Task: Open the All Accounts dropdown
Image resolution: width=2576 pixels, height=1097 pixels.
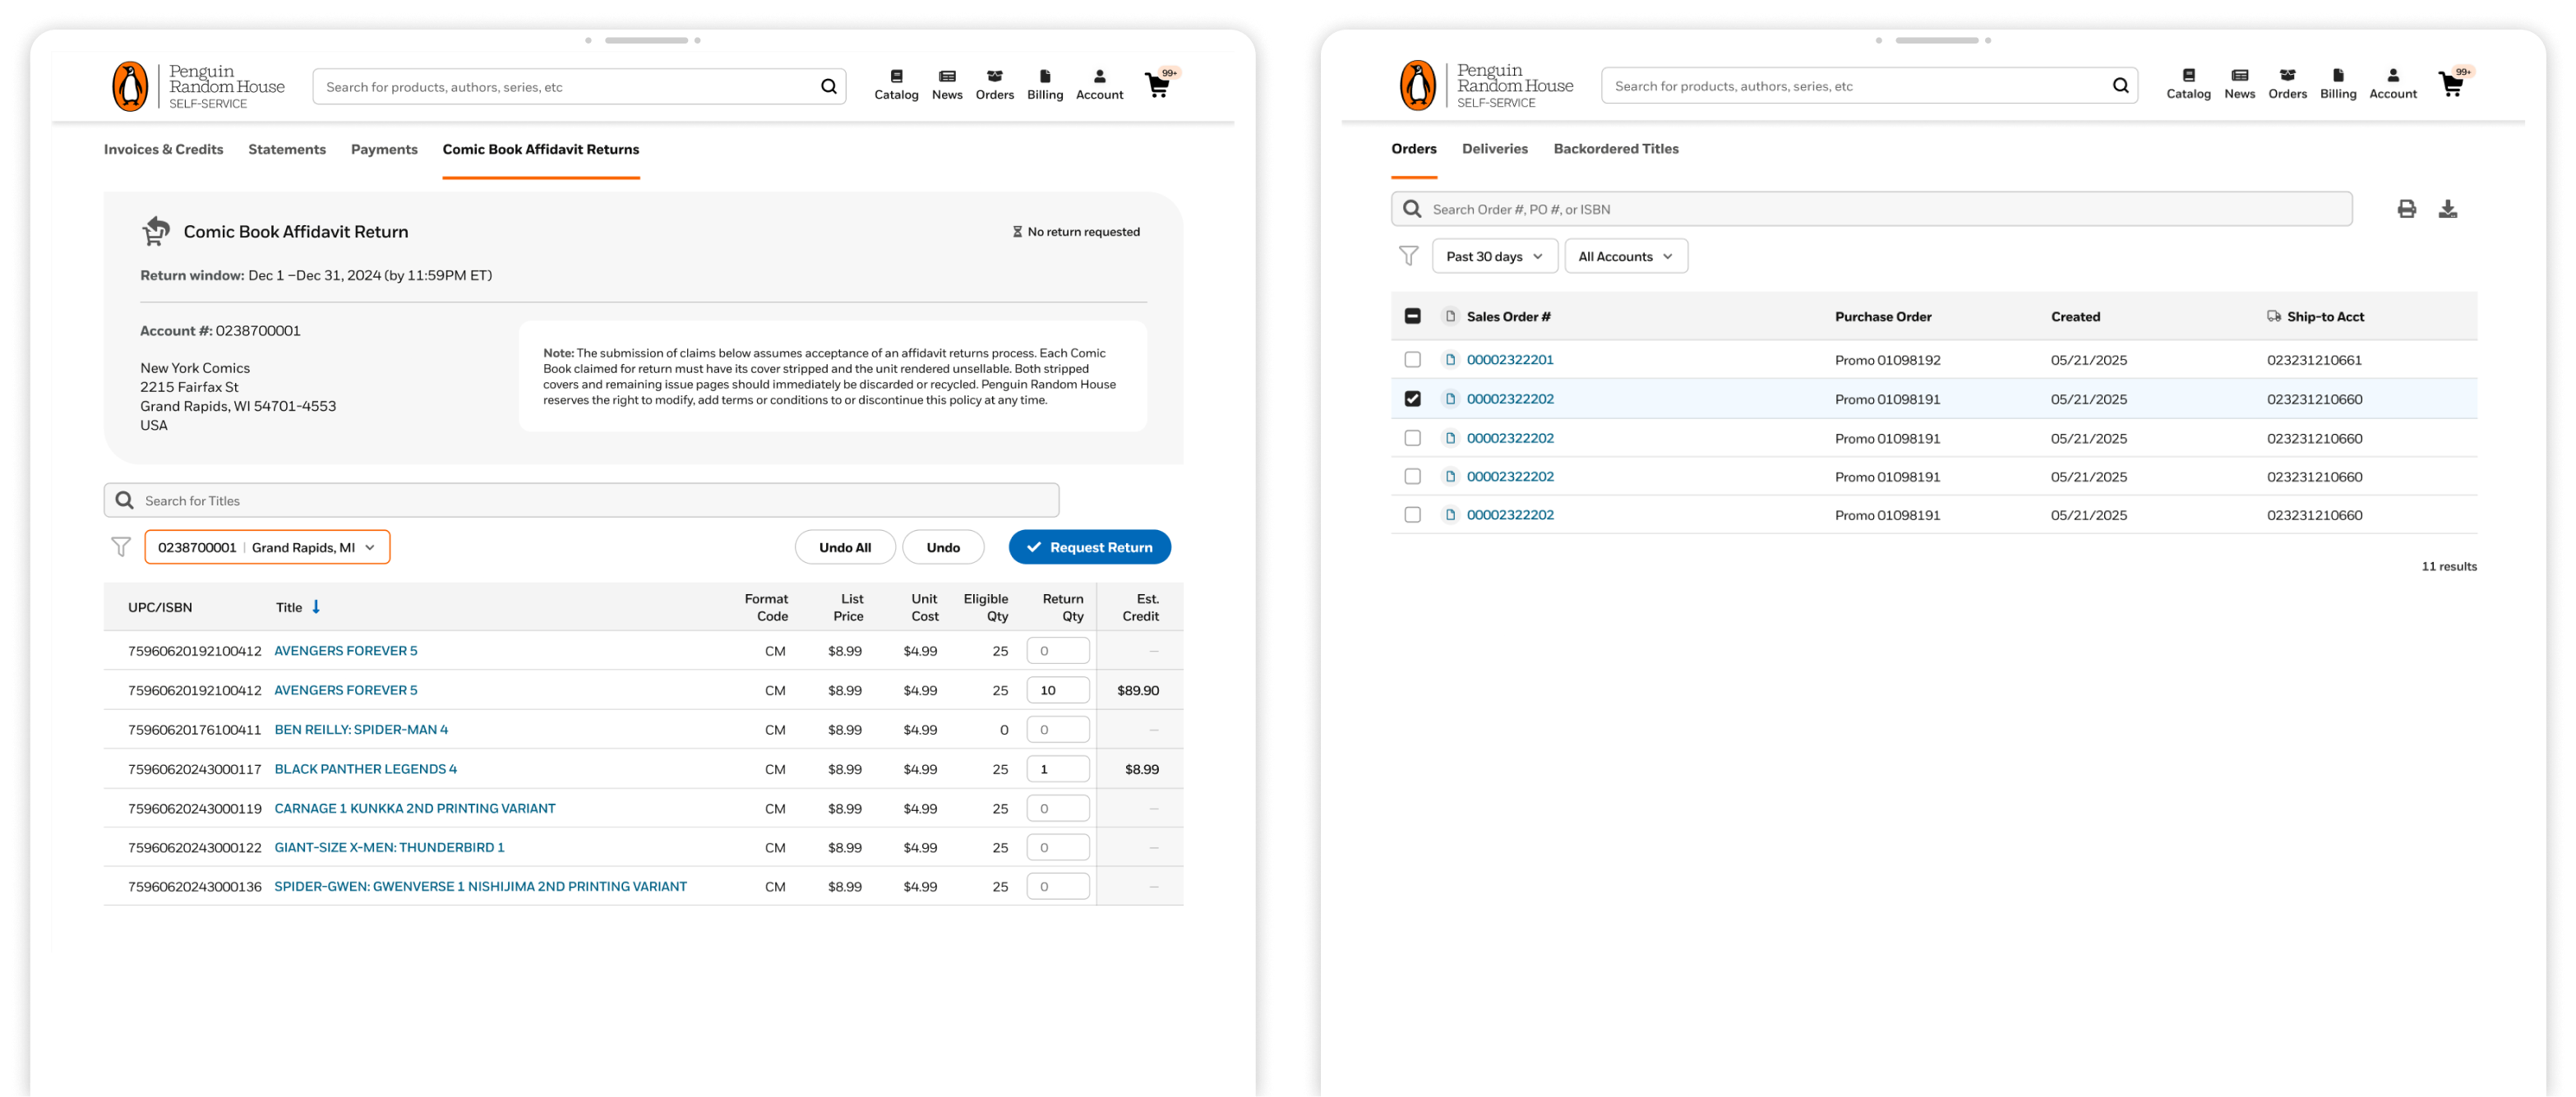Action: [1625, 256]
